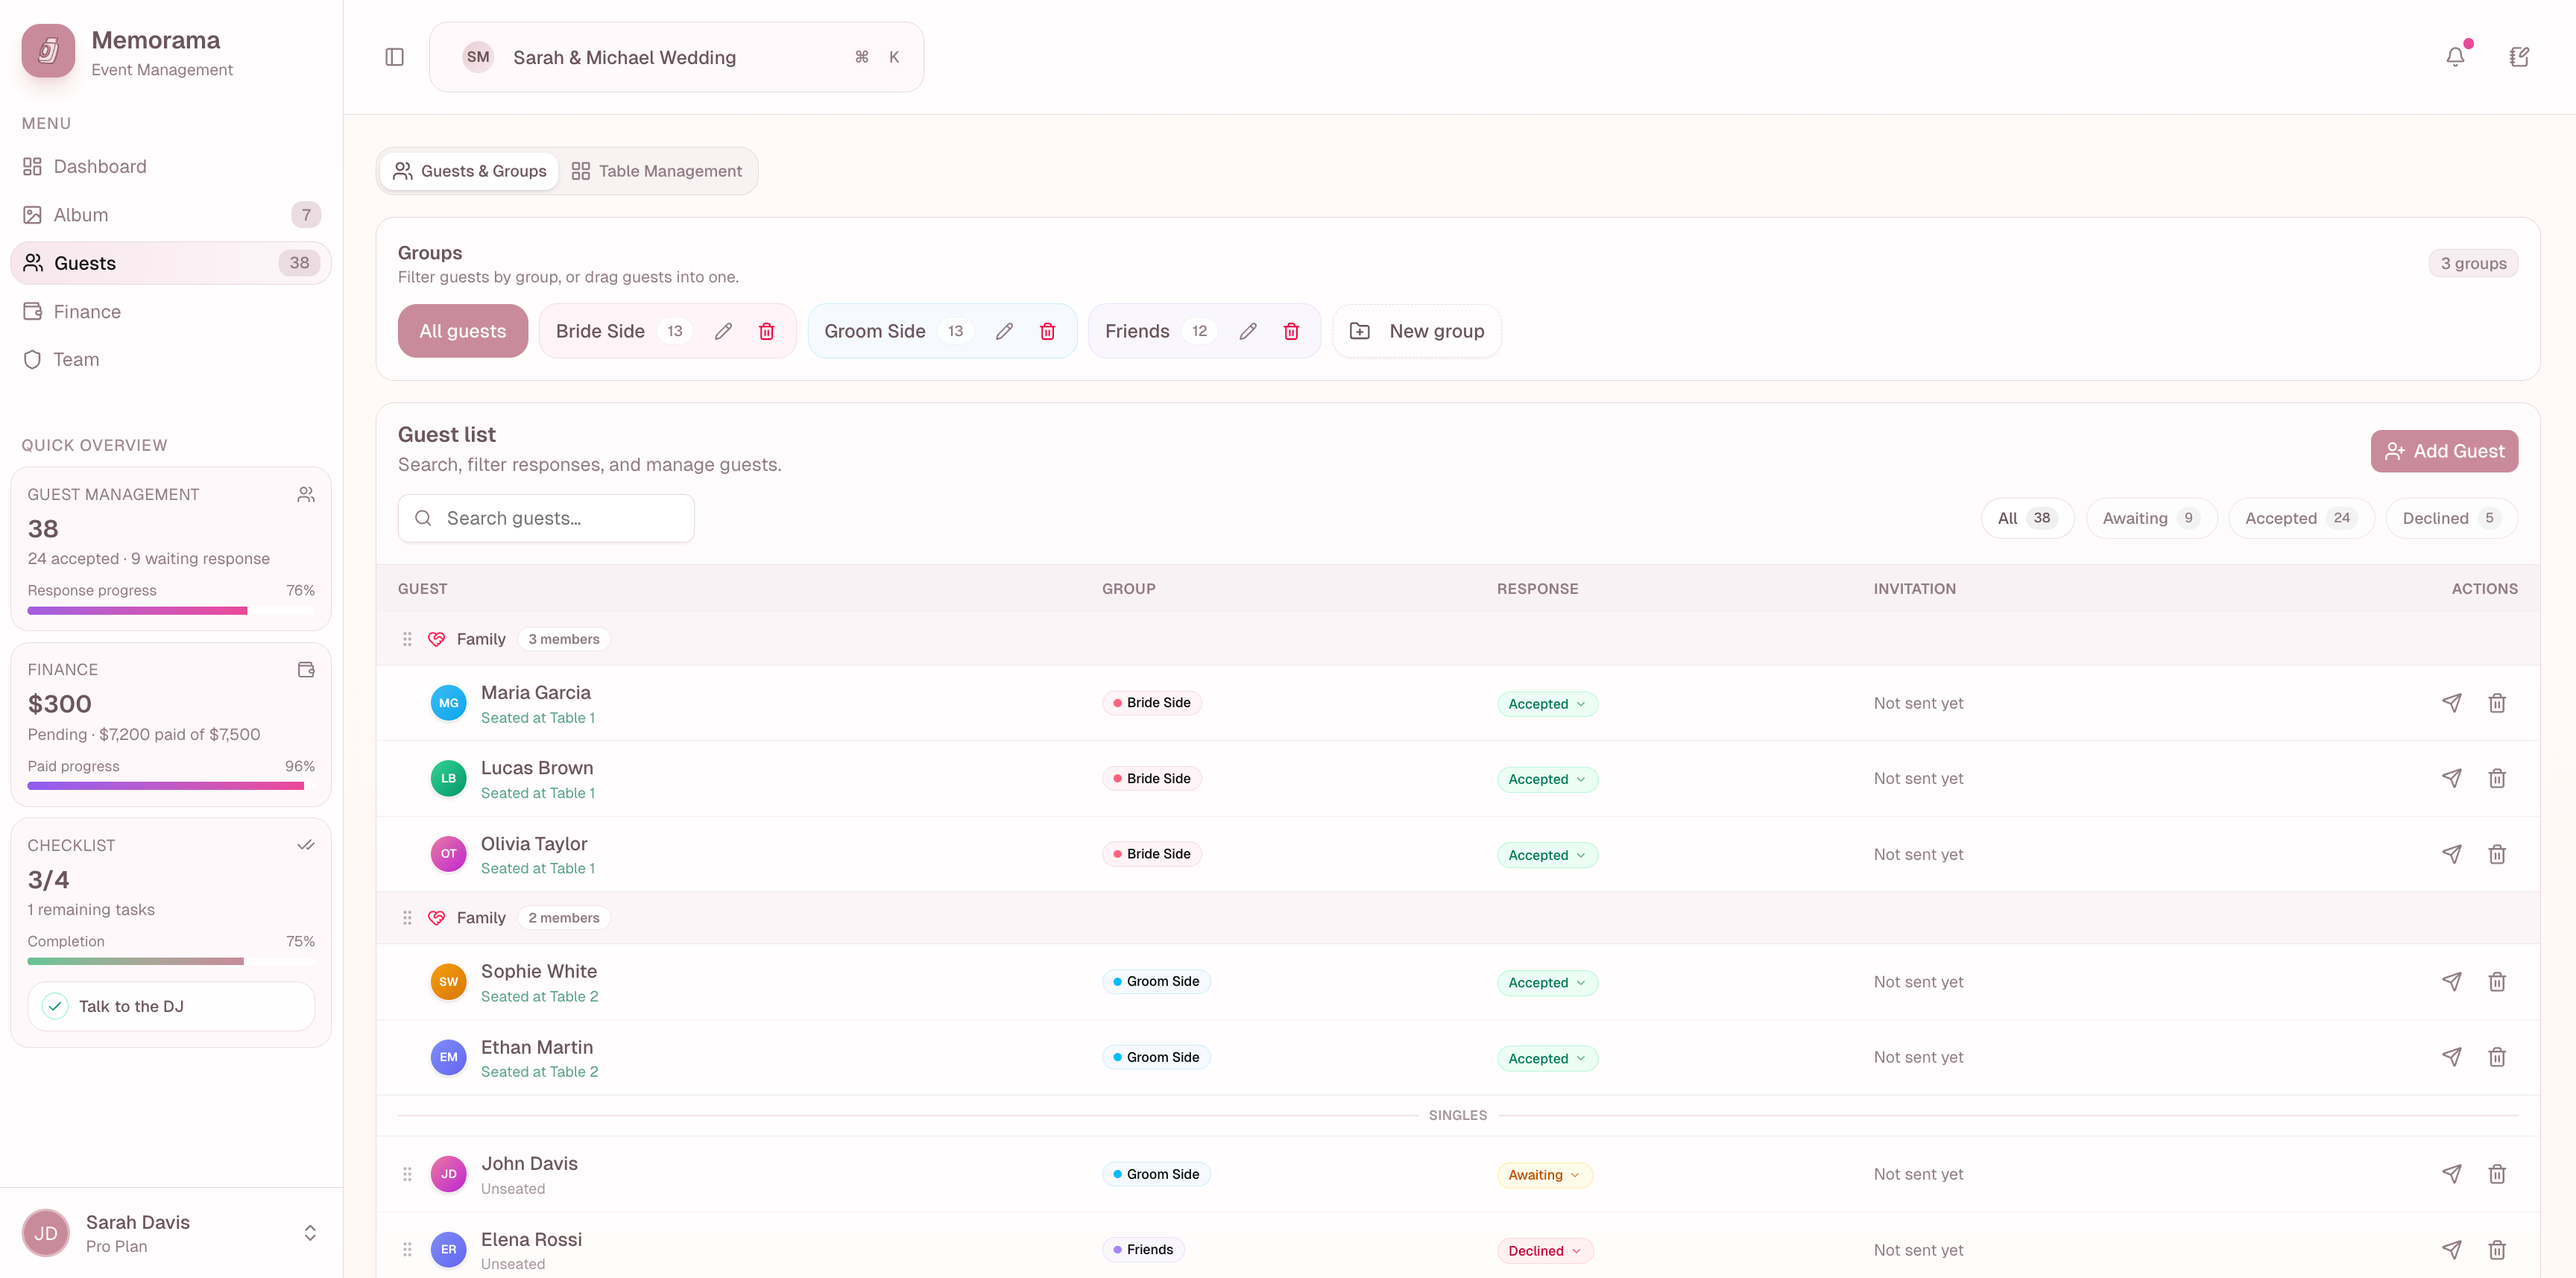Go to Album in sidebar
The width and height of the screenshot is (2576, 1278).
point(170,215)
